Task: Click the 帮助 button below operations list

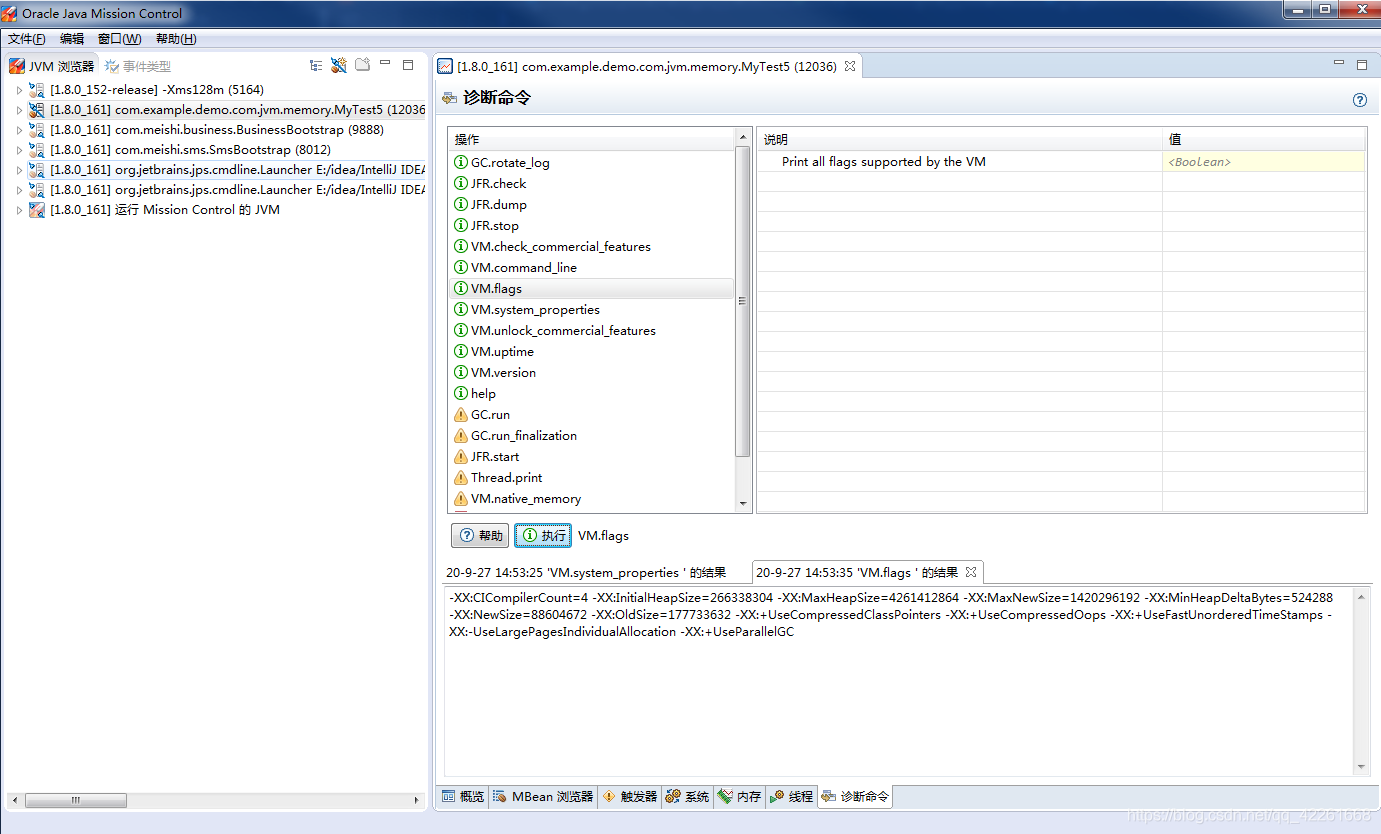Action: pyautogui.click(x=480, y=535)
